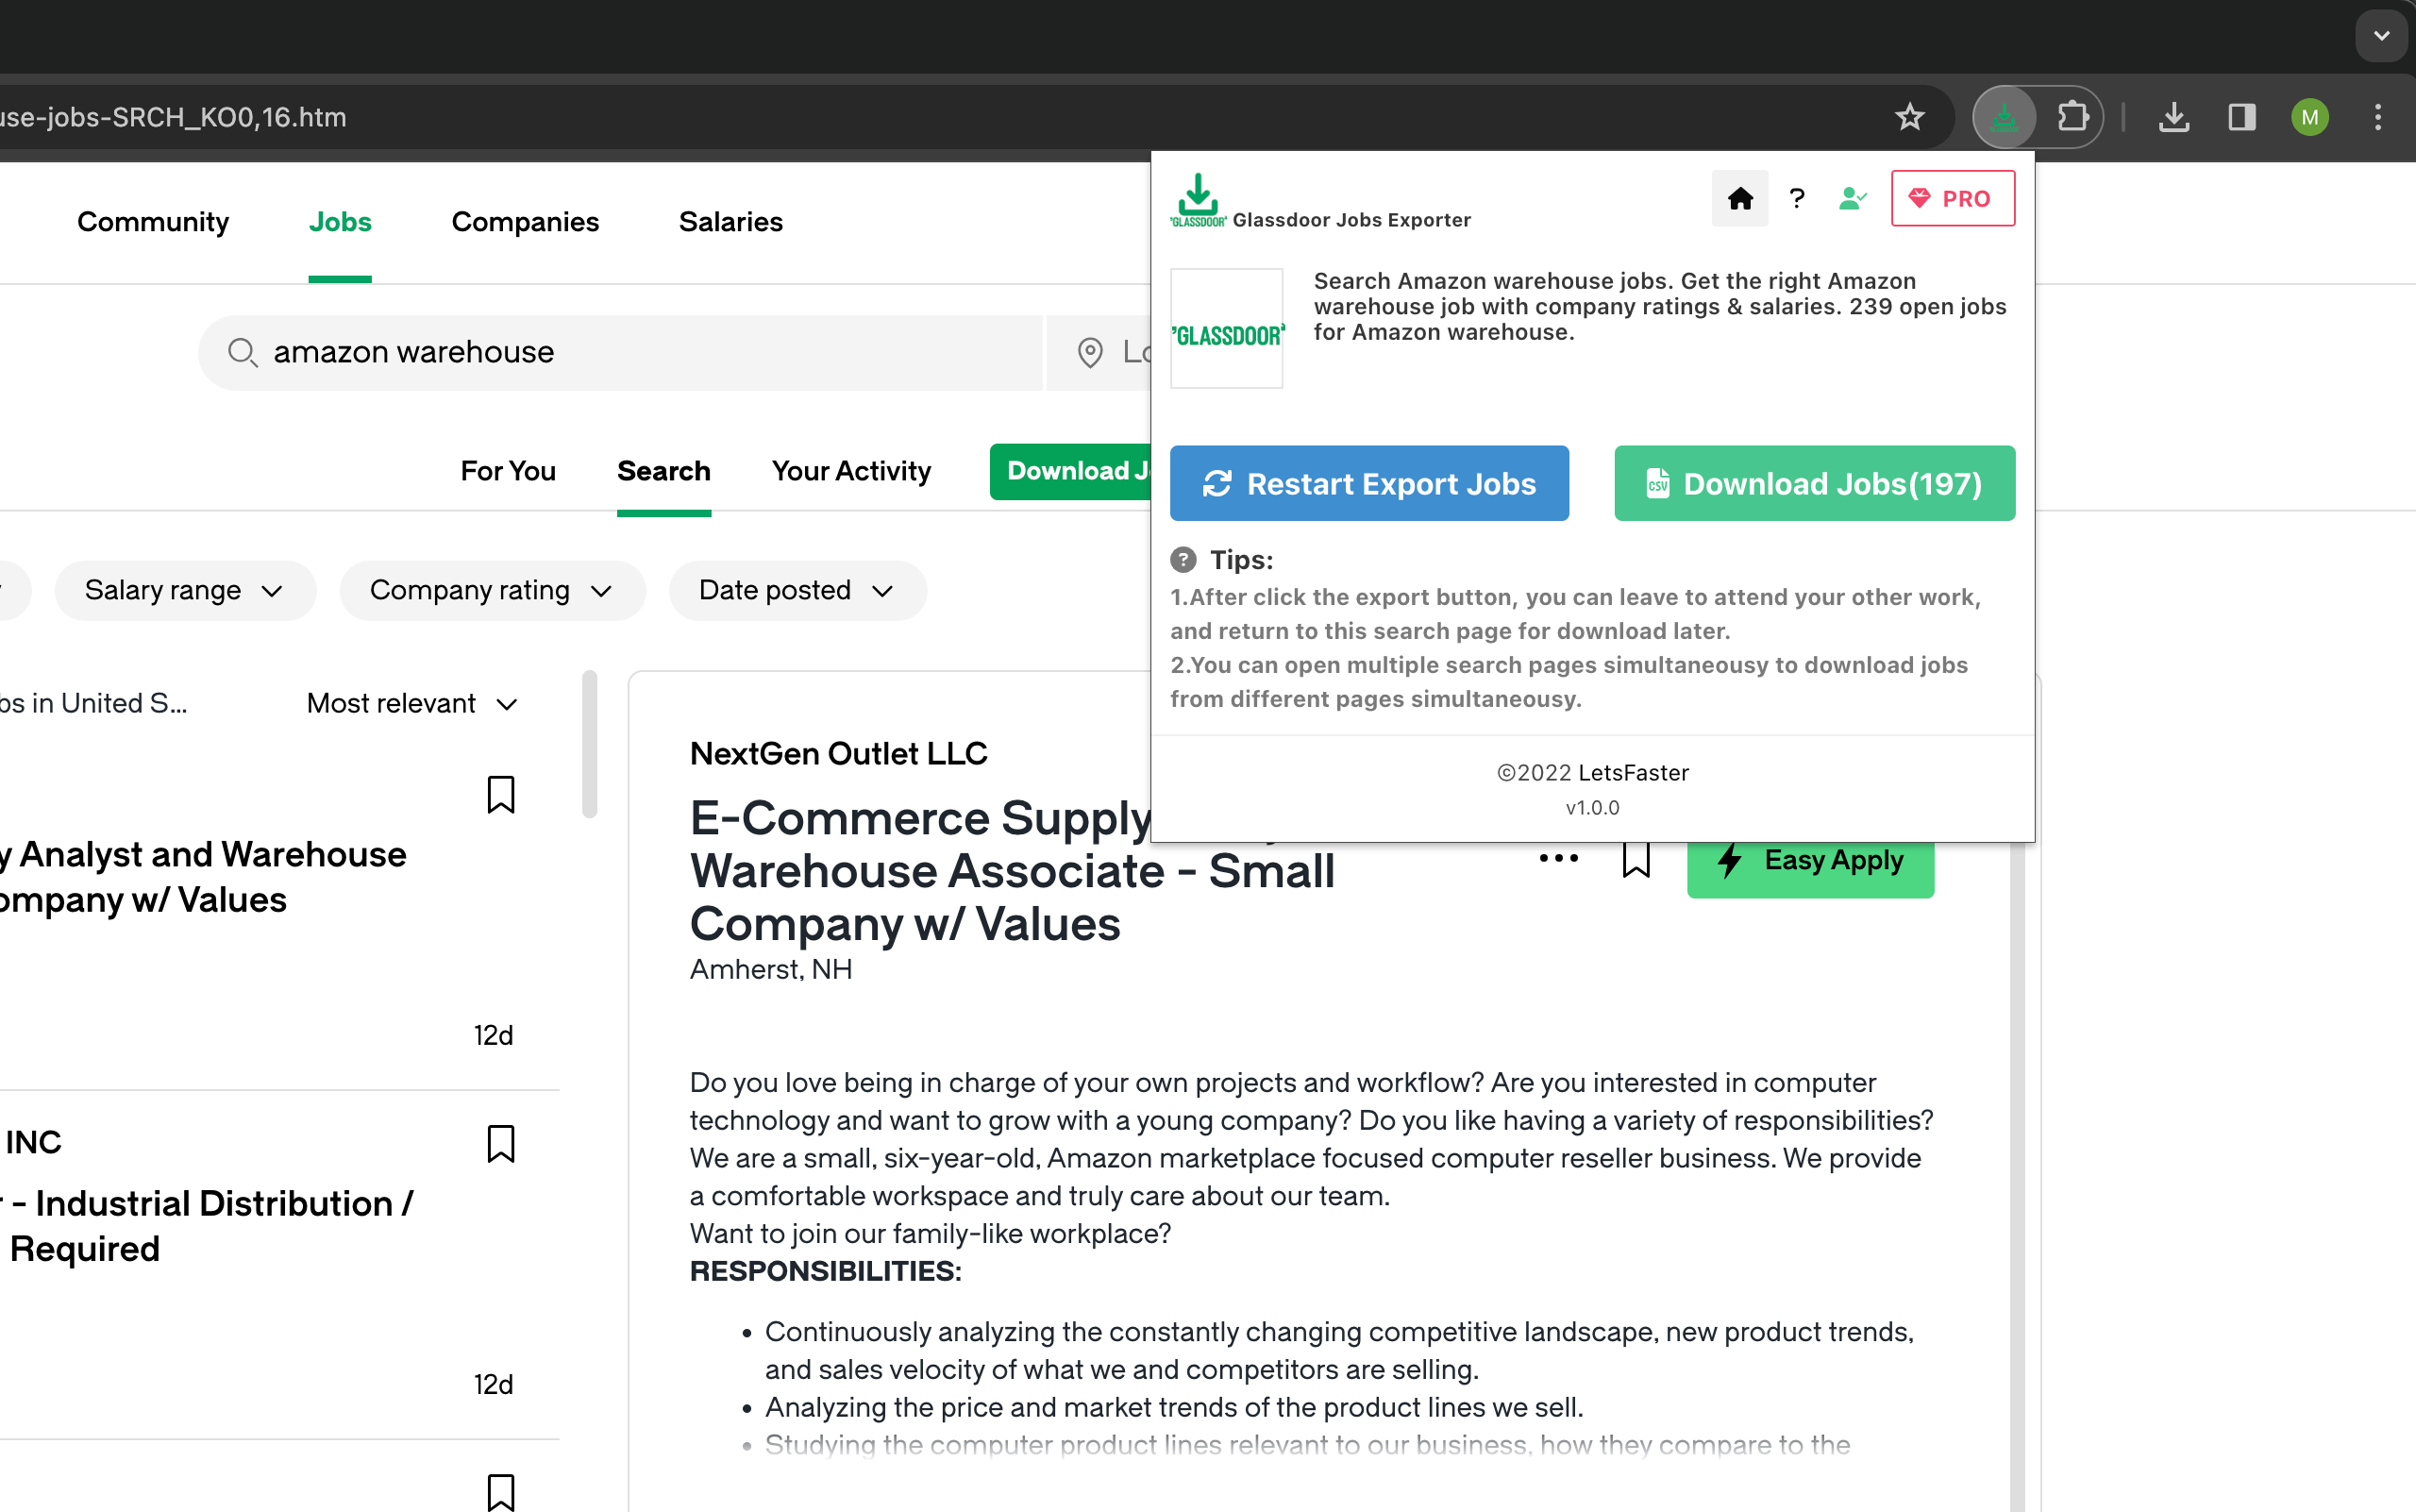Click the job detail panel scrollbar
This screenshot has width=2416, height=1512.
coord(2018,1175)
